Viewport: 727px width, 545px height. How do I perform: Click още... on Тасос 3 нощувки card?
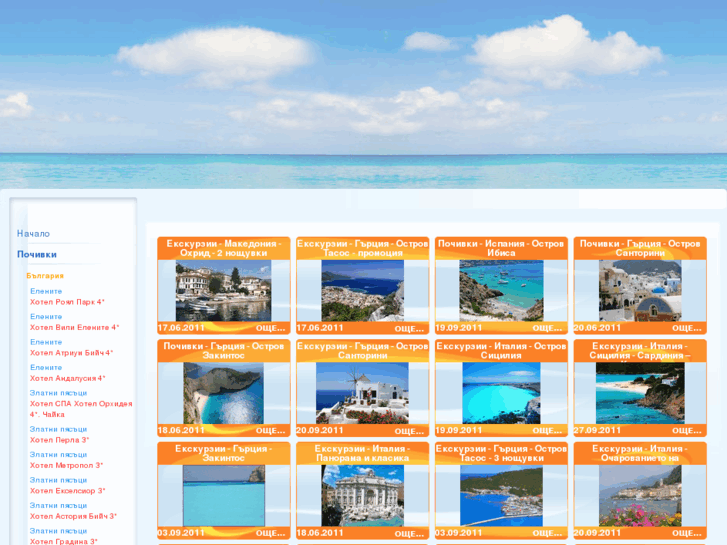click(547, 533)
